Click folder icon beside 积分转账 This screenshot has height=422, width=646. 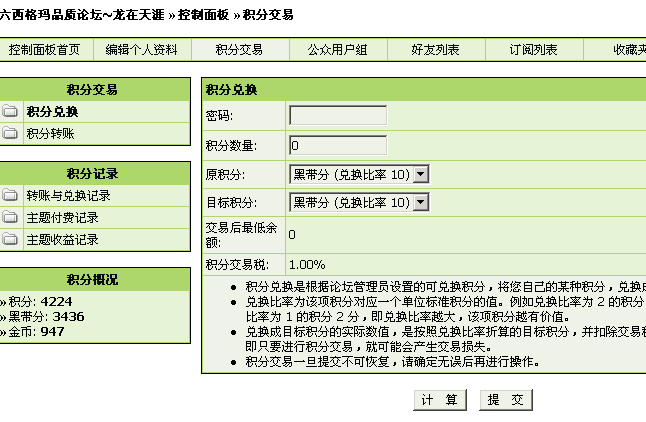point(10,133)
